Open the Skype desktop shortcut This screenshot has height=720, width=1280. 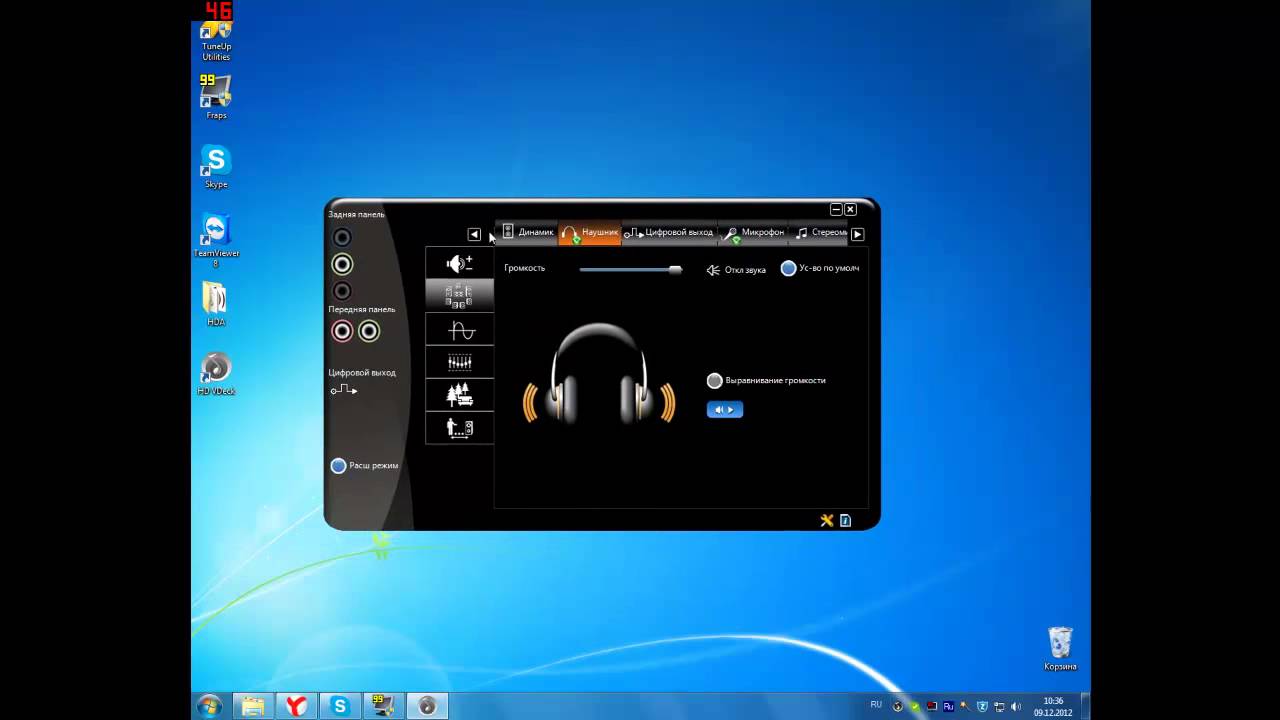point(216,167)
